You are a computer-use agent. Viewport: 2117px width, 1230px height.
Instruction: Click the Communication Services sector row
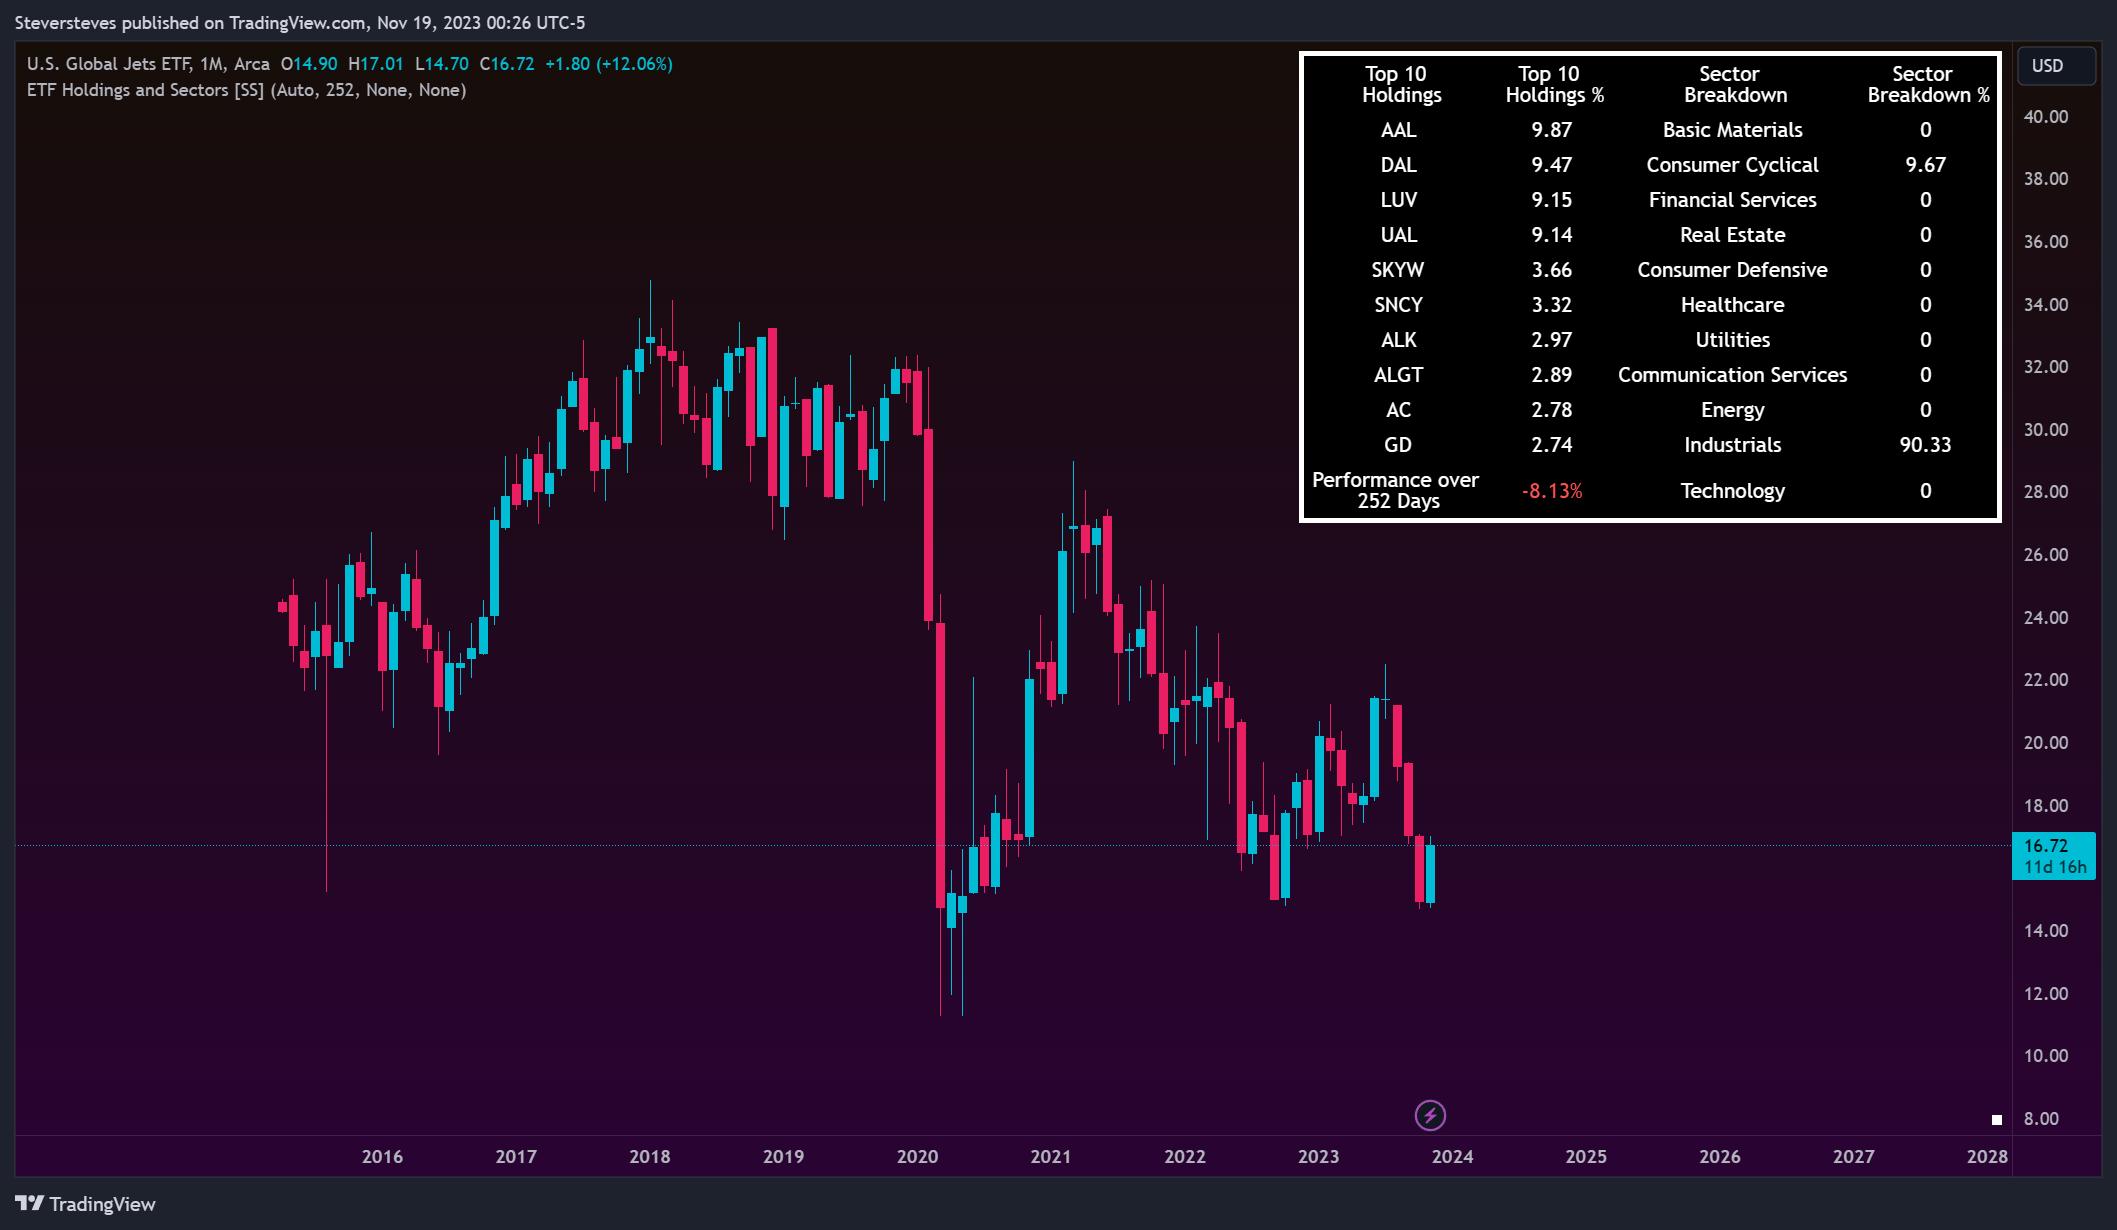pos(1732,375)
